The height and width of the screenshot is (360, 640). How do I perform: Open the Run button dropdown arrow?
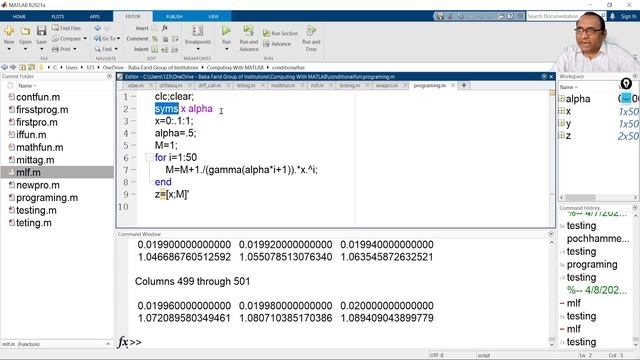tap(227, 49)
